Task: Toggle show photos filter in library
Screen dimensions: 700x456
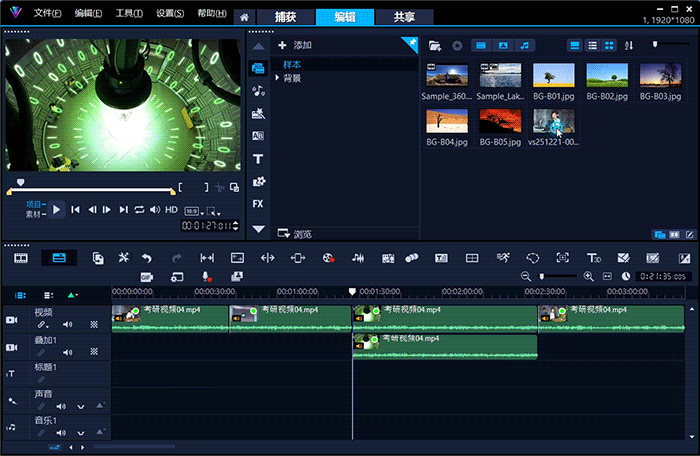Action: [x=503, y=45]
